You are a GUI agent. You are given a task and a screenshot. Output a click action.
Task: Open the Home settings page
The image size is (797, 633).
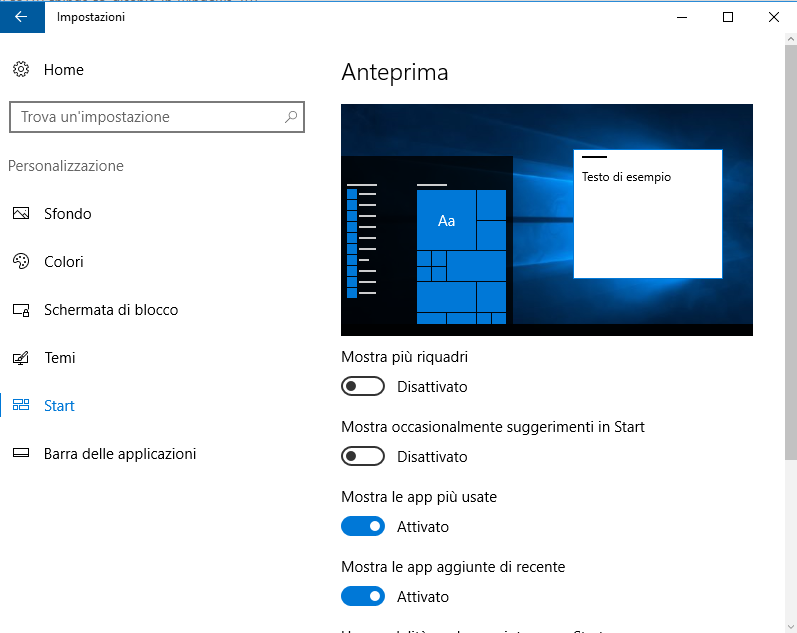tap(64, 70)
